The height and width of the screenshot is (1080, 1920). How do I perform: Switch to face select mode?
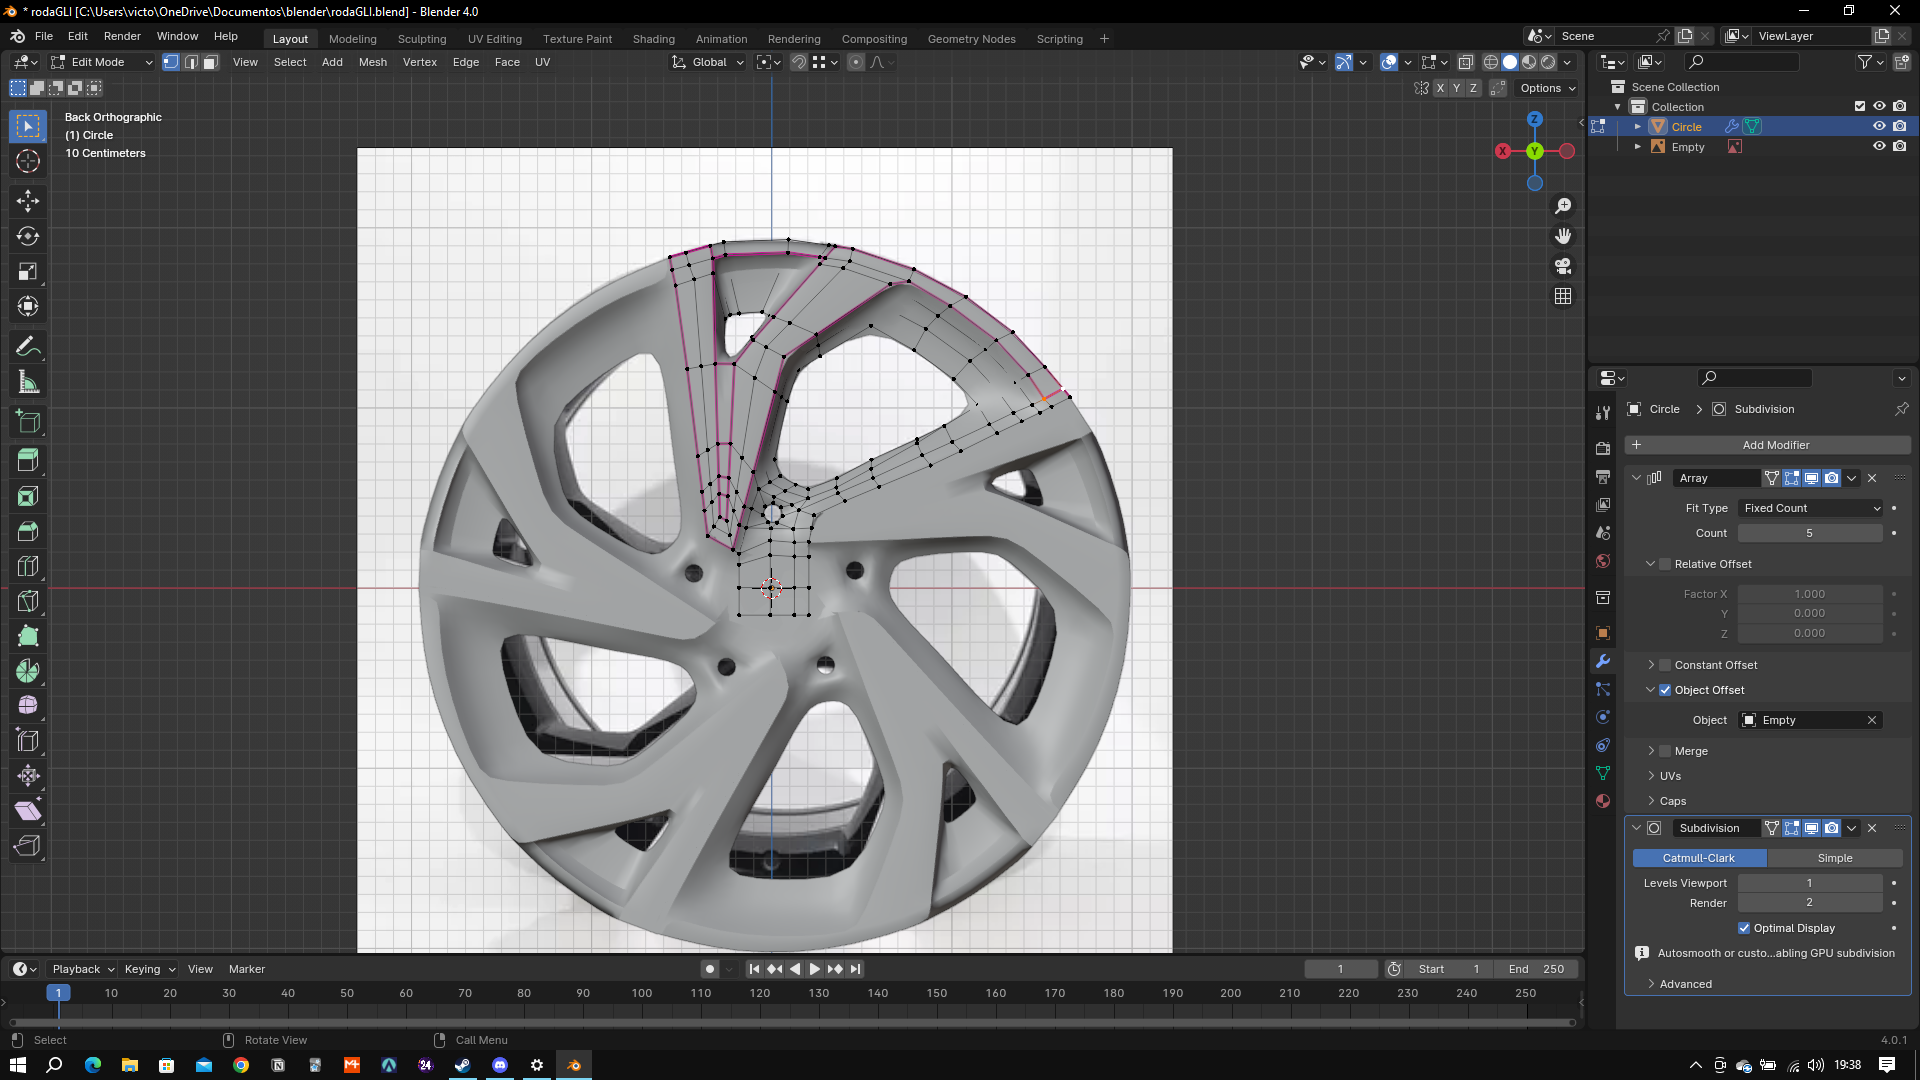(x=211, y=62)
